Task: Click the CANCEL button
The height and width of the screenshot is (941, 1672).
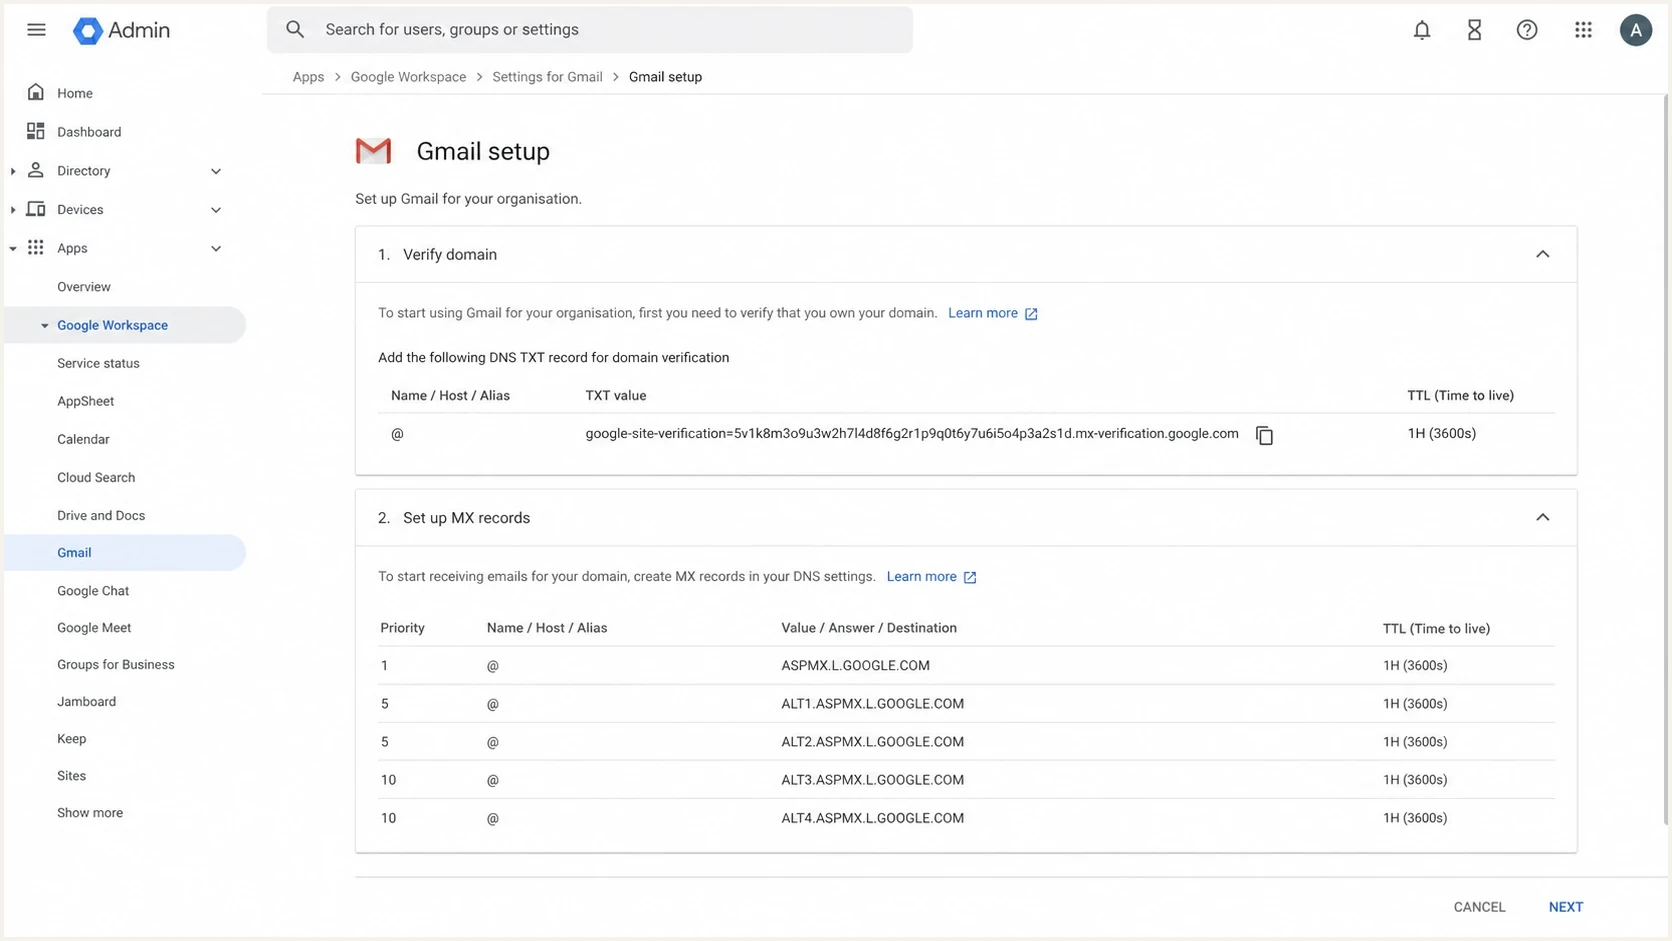Action: (x=1479, y=907)
